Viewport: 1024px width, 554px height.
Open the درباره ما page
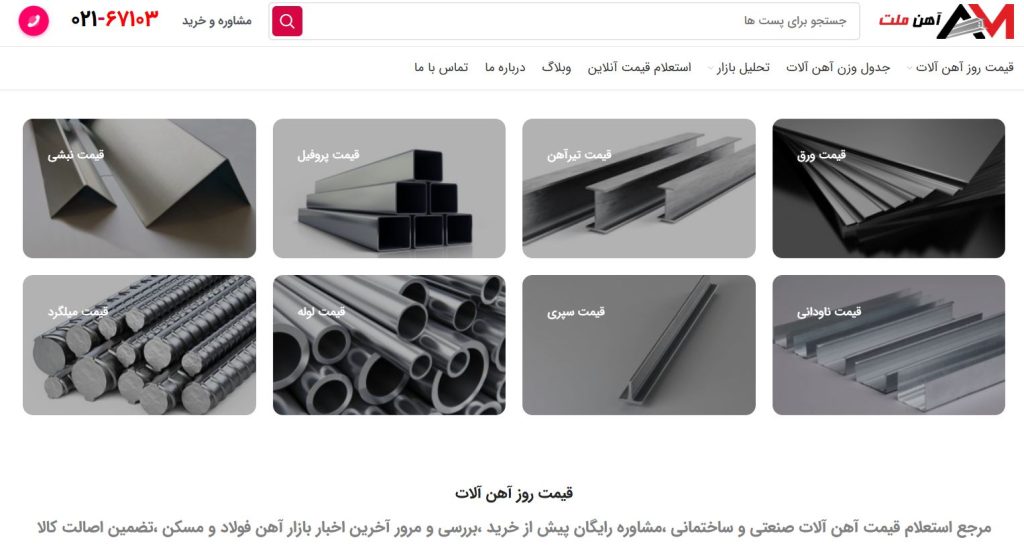pyautogui.click(x=505, y=67)
